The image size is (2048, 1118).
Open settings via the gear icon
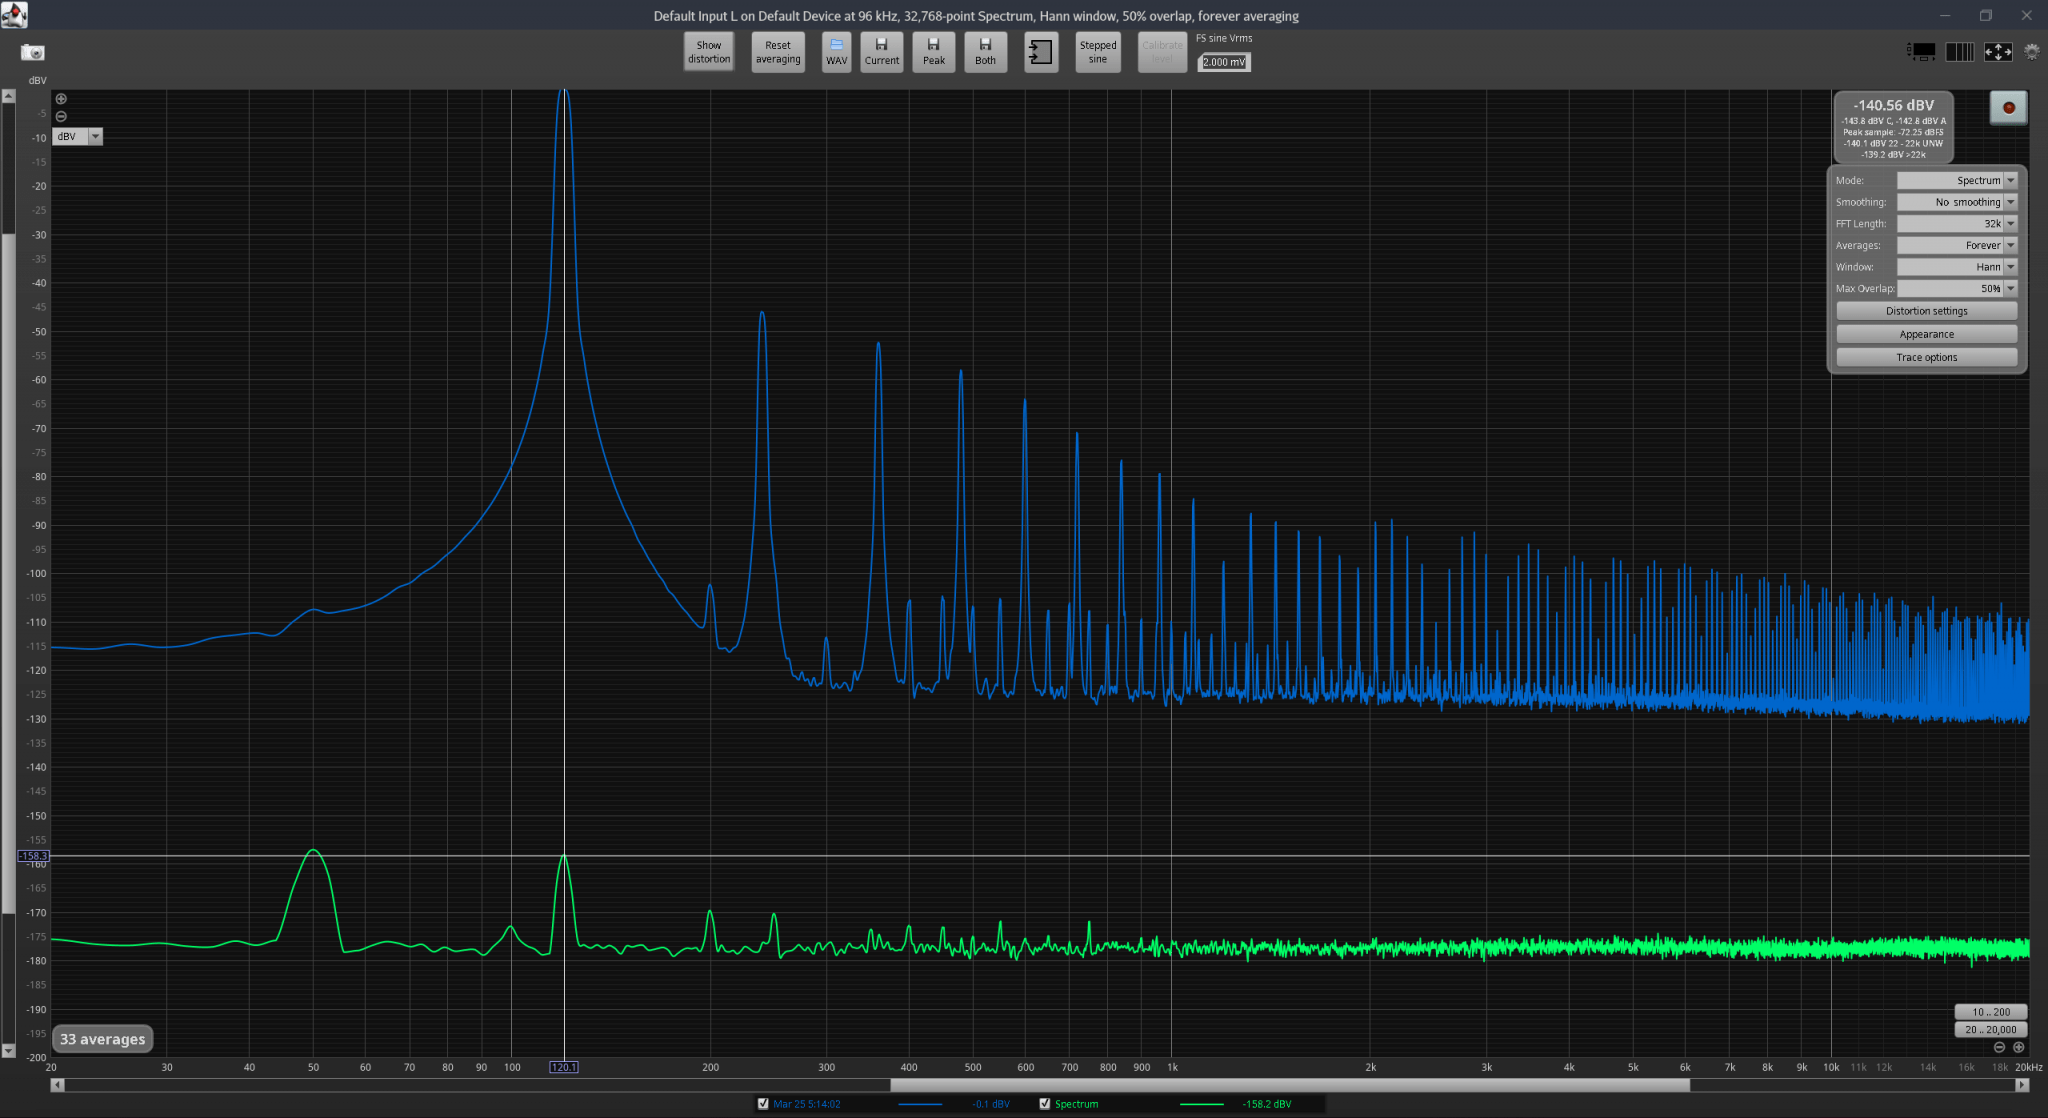tap(2031, 51)
